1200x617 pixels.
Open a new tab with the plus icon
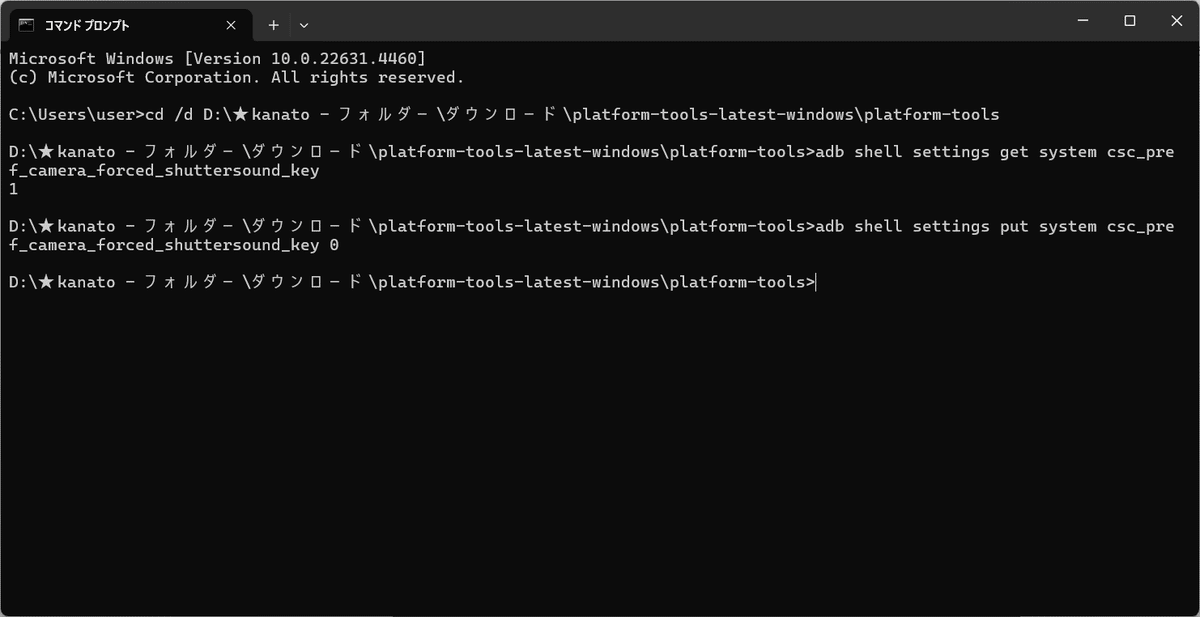273,24
